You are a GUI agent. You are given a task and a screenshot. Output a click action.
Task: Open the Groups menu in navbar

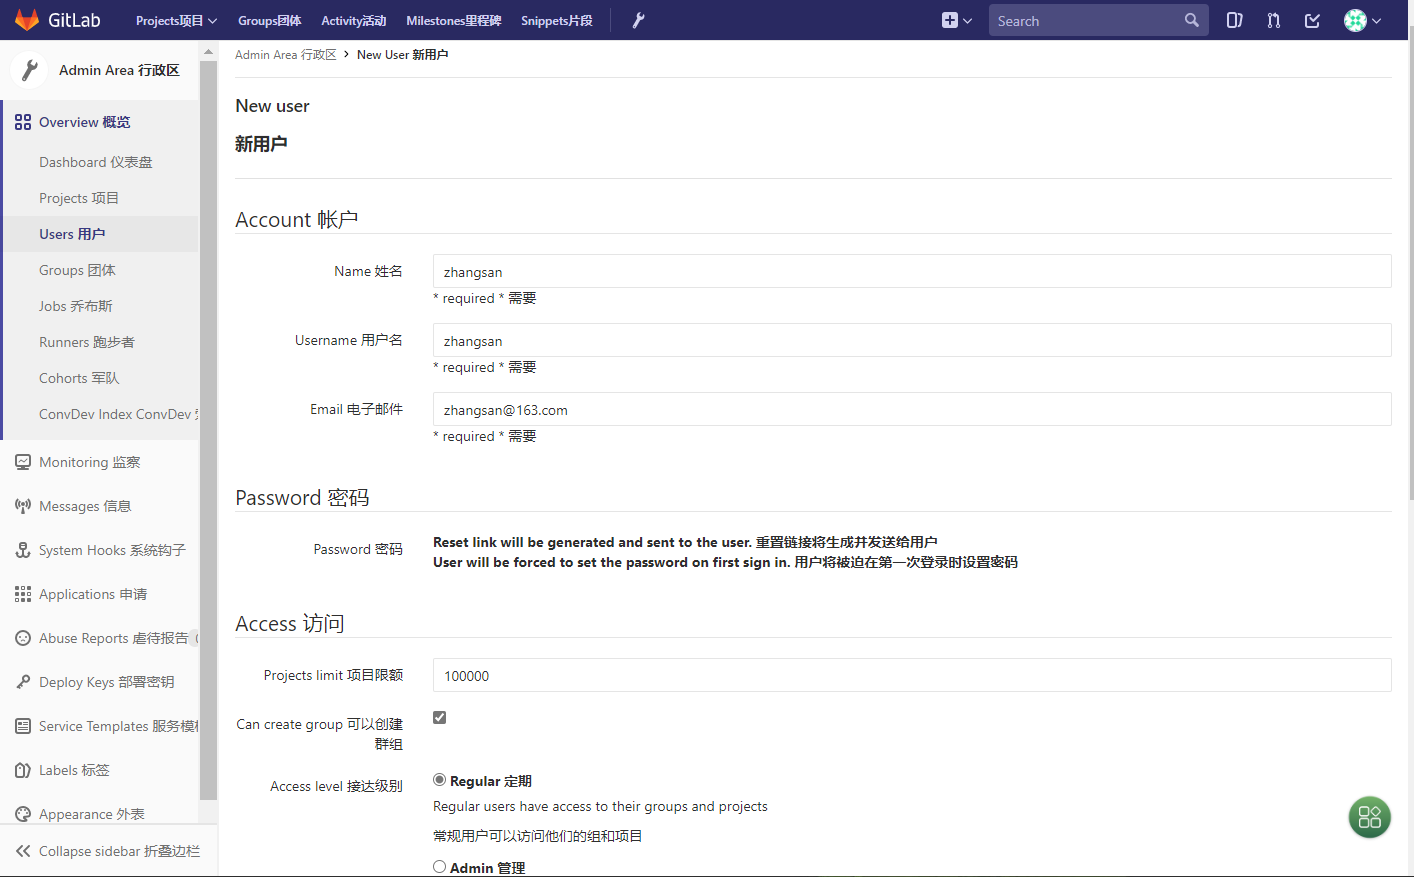tap(269, 20)
